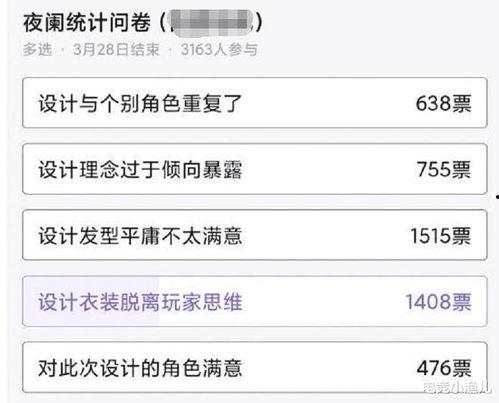Click the watermark in the bottom corner
Viewport: 499px width, 403px height.
pos(457,387)
